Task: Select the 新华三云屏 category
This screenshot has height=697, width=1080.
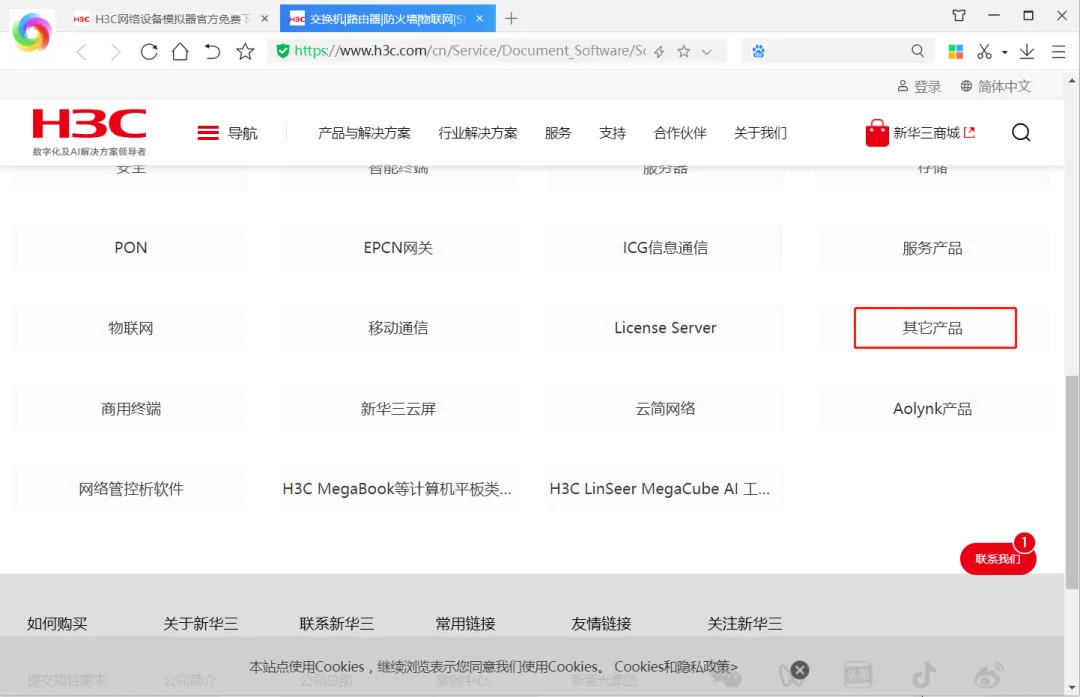Action: point(398,409)
